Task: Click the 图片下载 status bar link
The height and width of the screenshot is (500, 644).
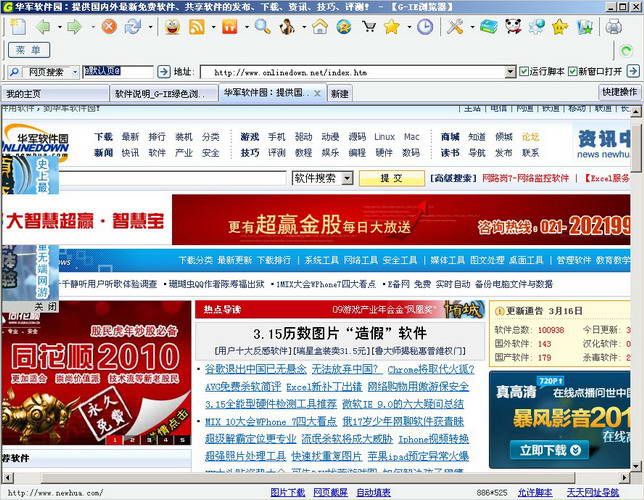Action: 288,492
